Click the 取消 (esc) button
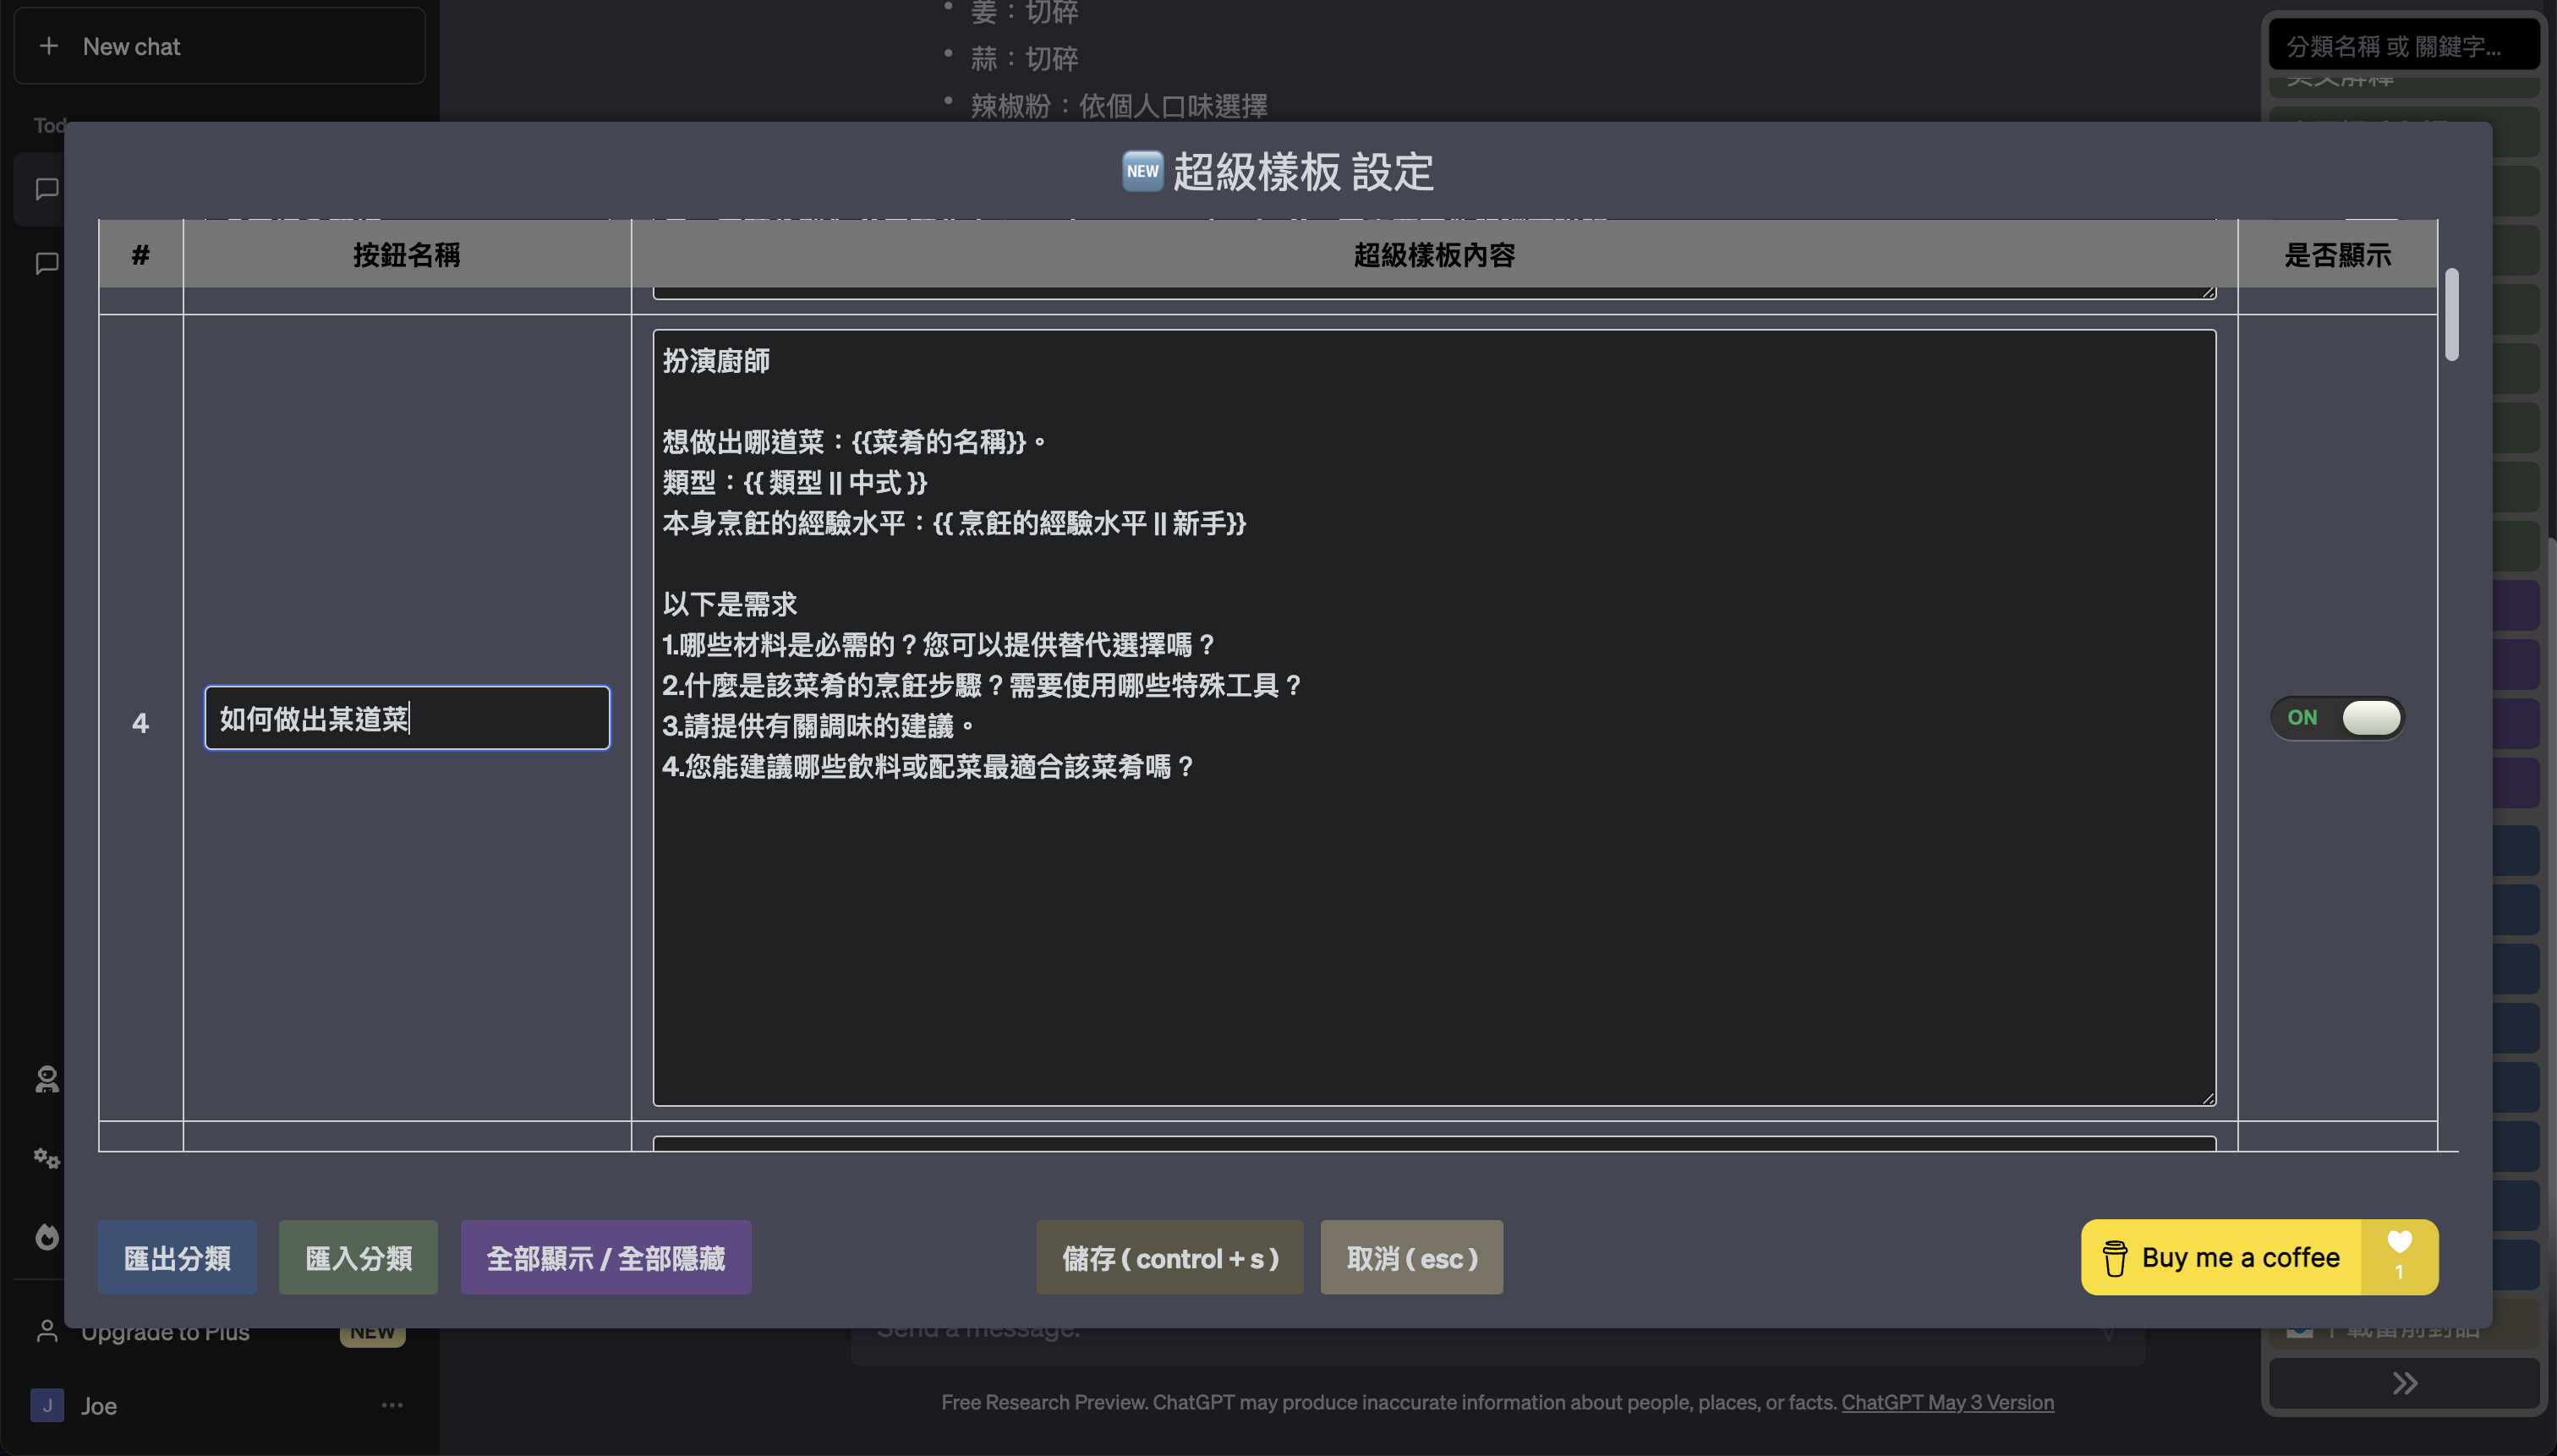 pyautogui.click(x=1411, y=1258)
